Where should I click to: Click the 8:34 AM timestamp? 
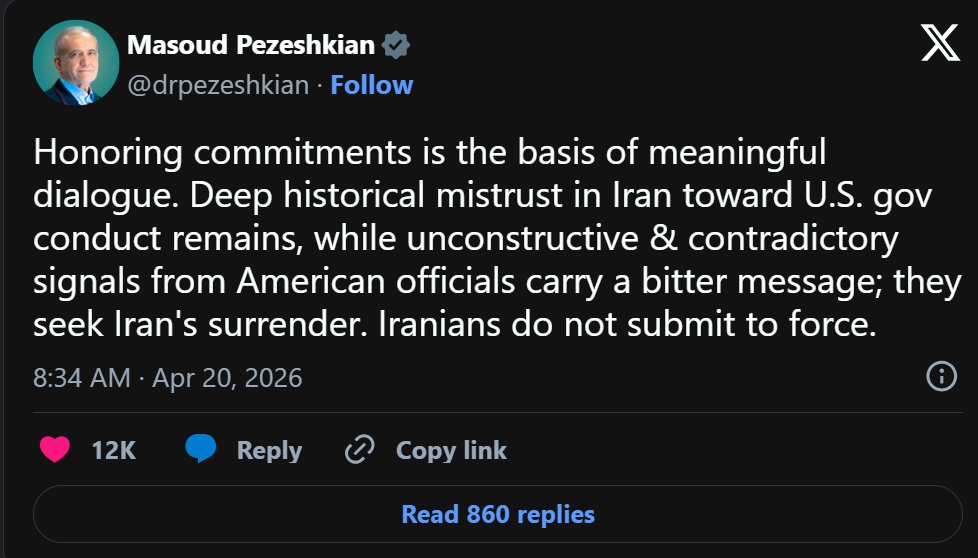point(81,378)
